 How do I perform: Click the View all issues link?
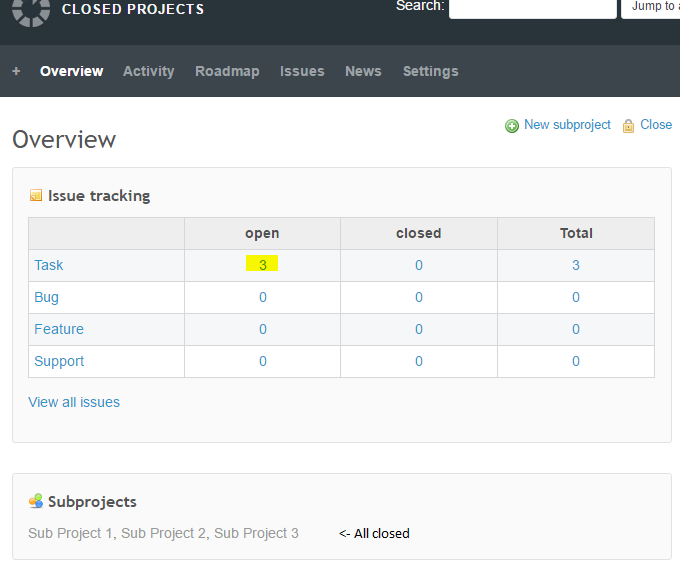(74, 402)
